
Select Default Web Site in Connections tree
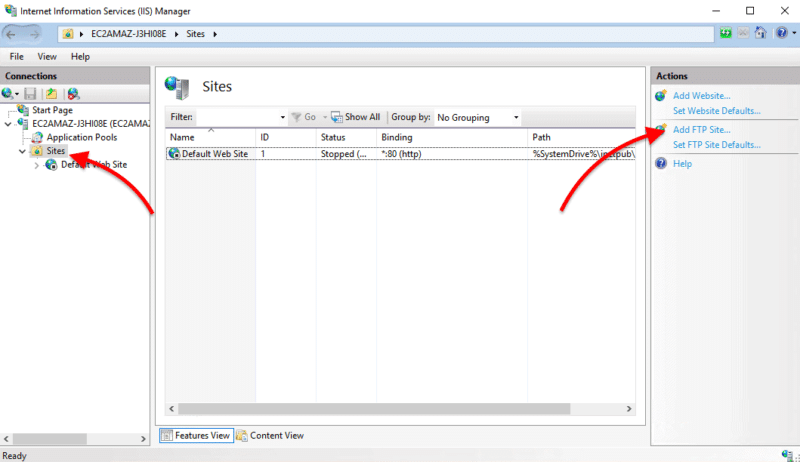(94, 165)
